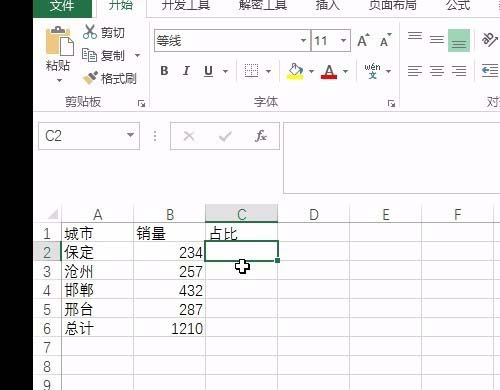Open font name dropdown 等线

pos(303,41)
